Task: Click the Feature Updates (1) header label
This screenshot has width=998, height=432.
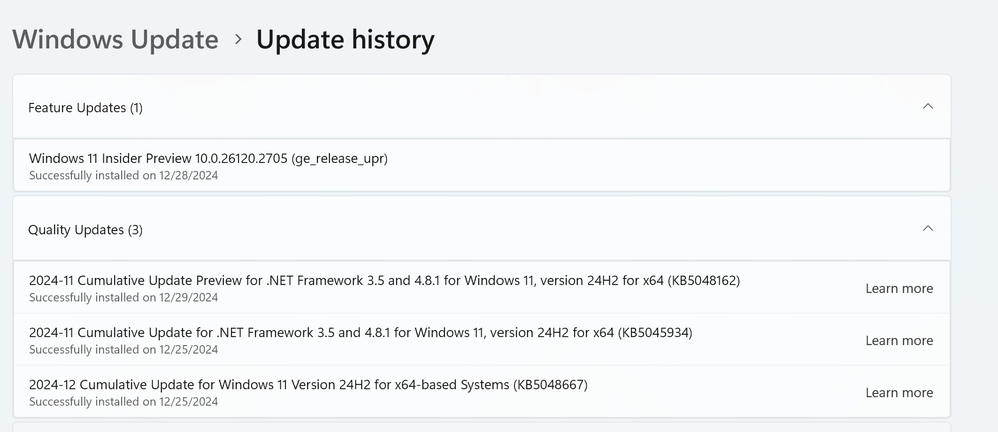Action: (x=85, y=107)
